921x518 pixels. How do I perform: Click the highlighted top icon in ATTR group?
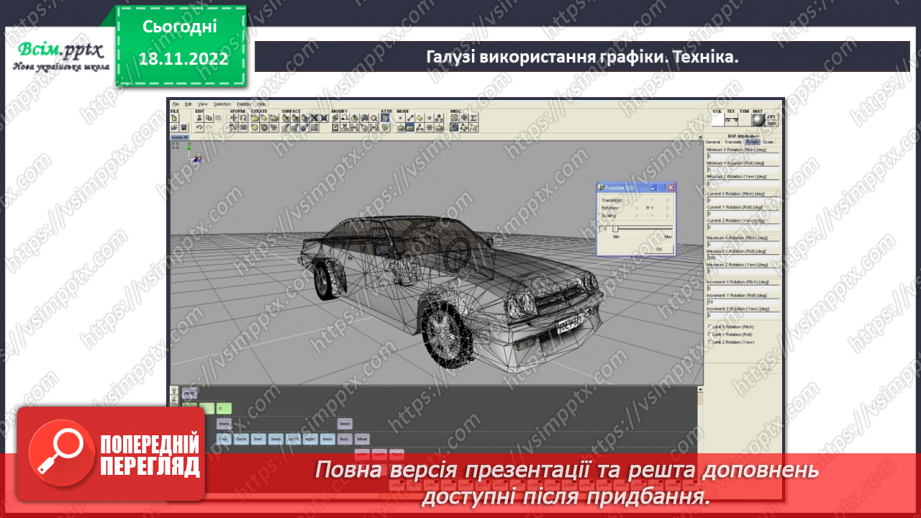(385, 118)
